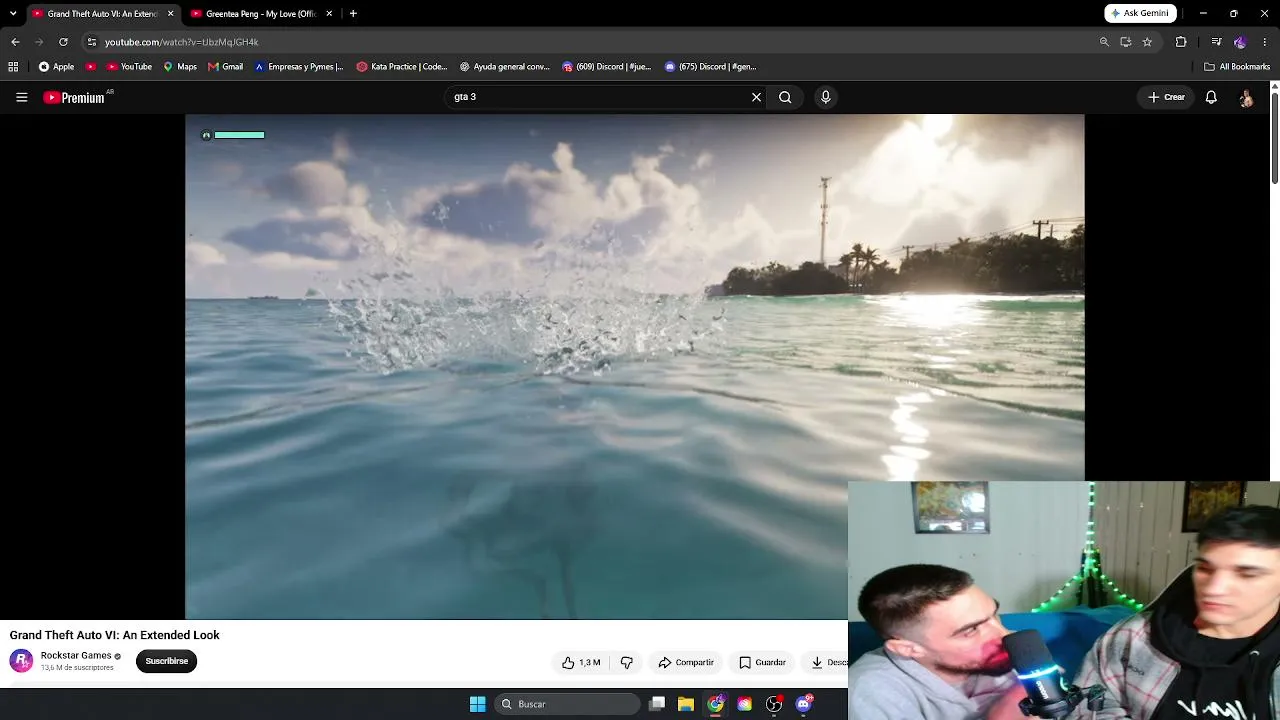Screen dimensions: 1280x720
Task: Open File Explorer from the taskbar
Action: pos(686,704)
